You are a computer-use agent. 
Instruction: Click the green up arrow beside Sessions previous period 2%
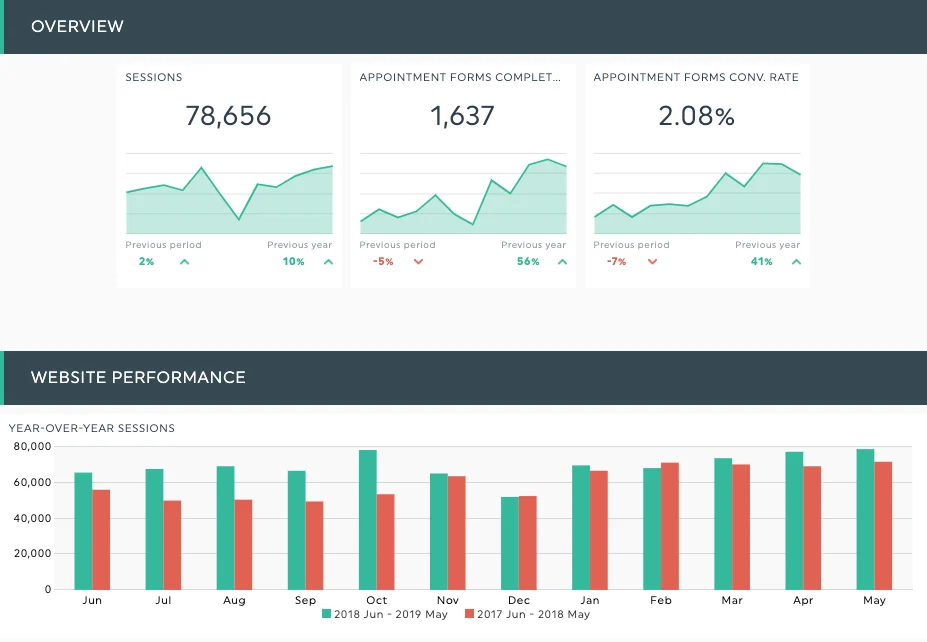pyautogui.click(x=182, y=261)
